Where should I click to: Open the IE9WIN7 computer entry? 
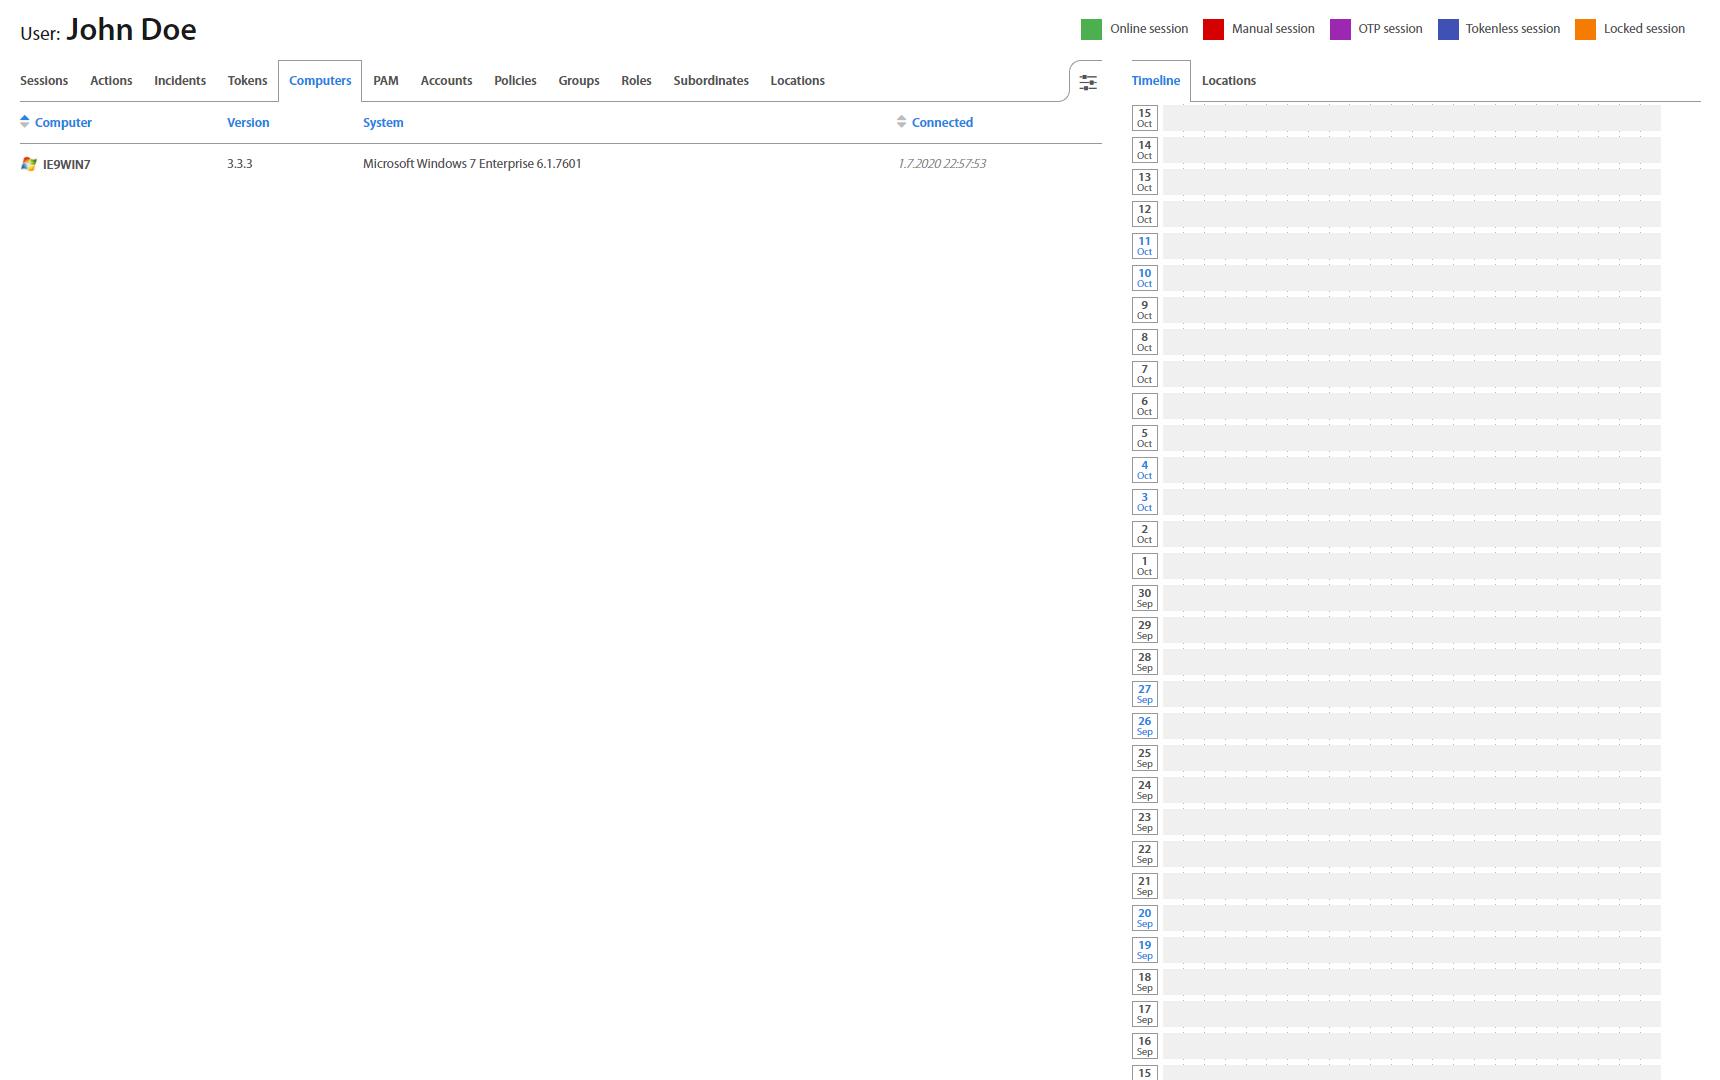(66, 165)
